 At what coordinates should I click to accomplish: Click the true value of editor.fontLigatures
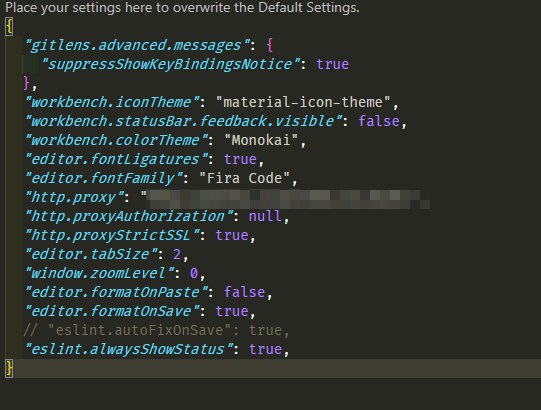[x=240, y=159]
